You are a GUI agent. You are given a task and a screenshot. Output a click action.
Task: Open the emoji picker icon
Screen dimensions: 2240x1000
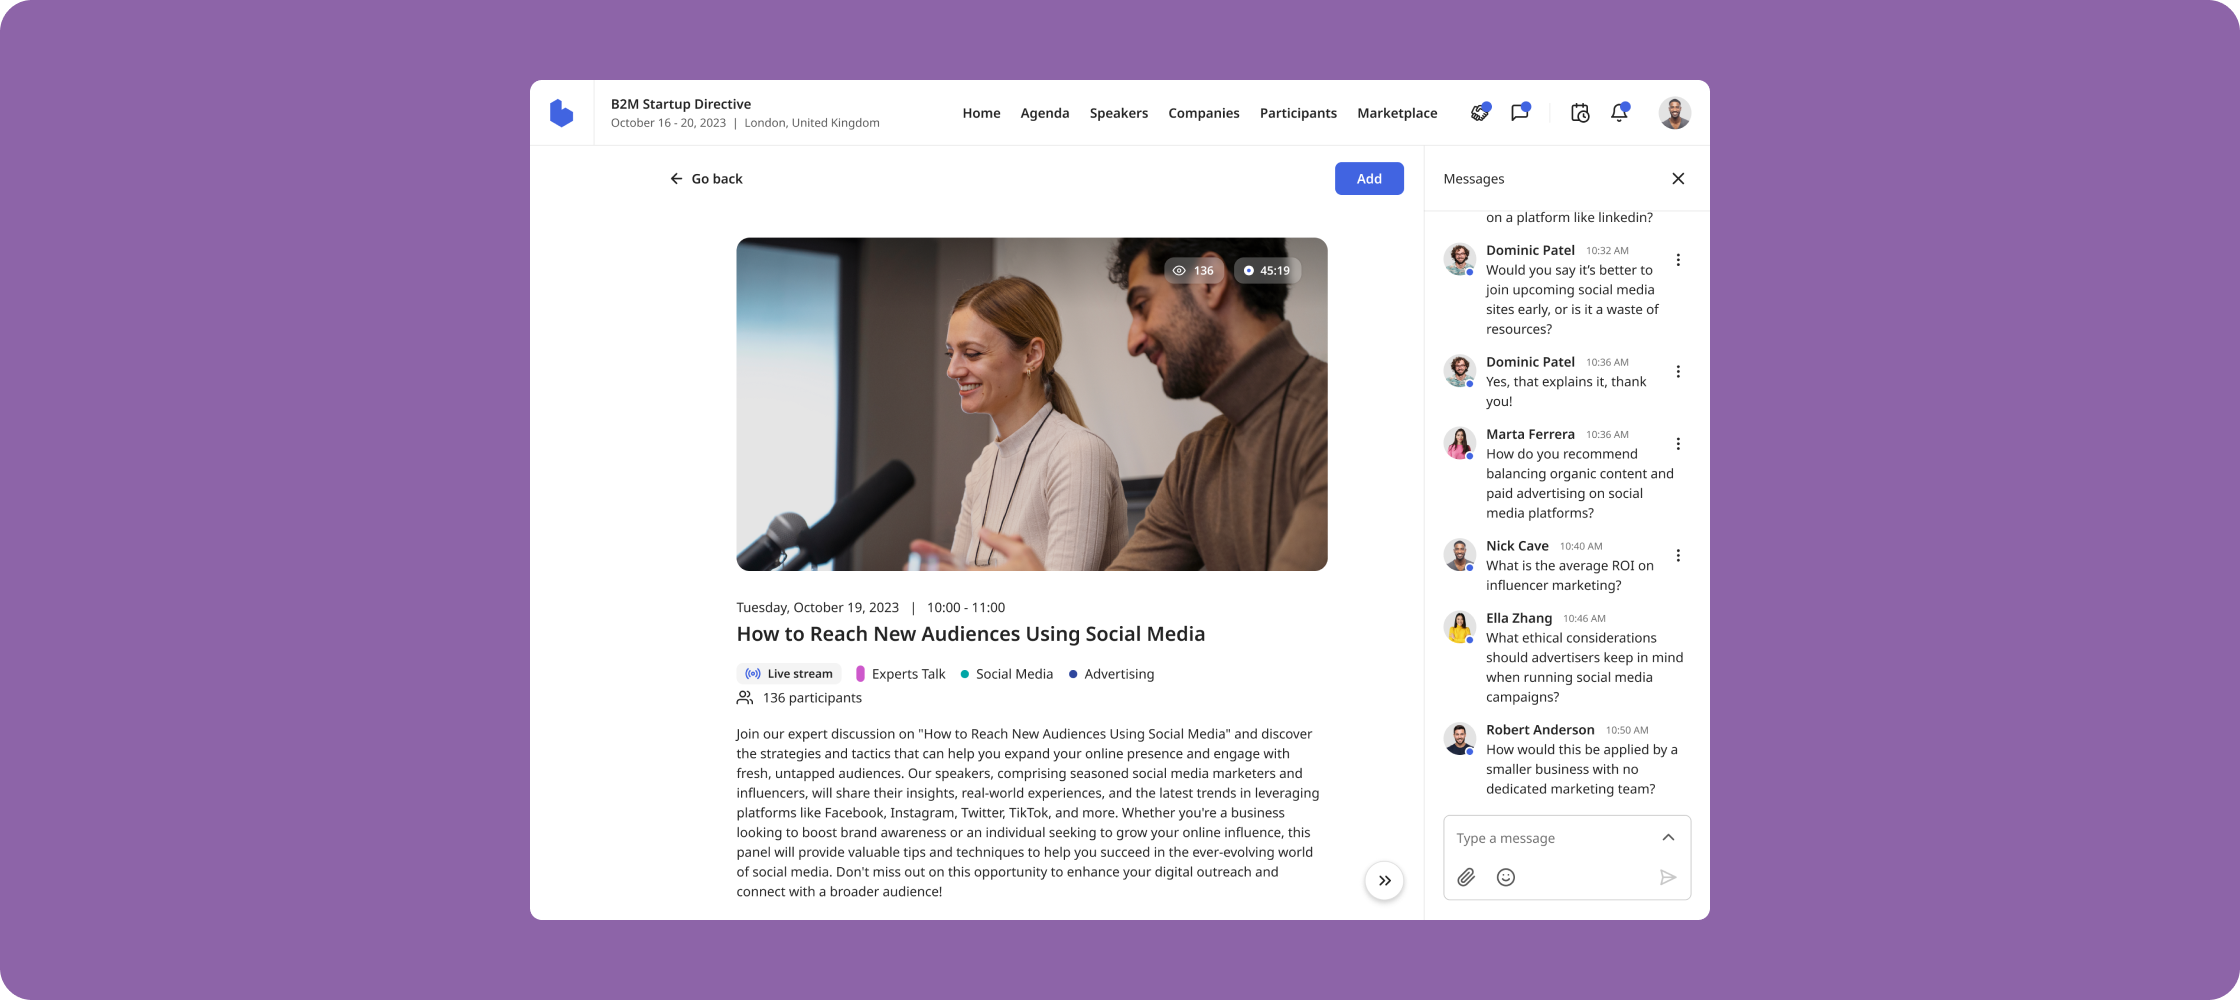click(x=1506, y=877)
